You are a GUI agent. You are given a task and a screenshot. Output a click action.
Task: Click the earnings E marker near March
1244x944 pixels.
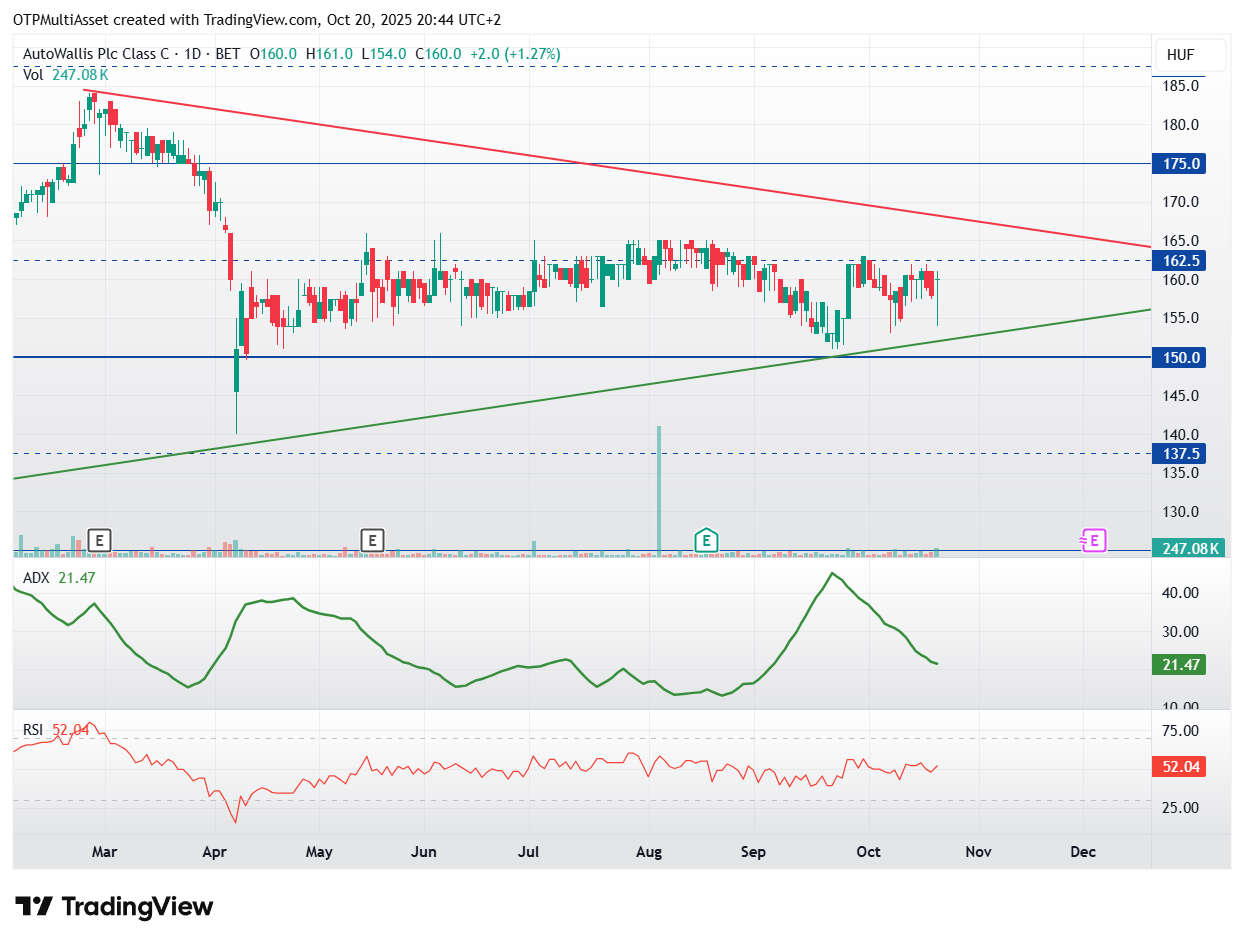coord(99,541)
